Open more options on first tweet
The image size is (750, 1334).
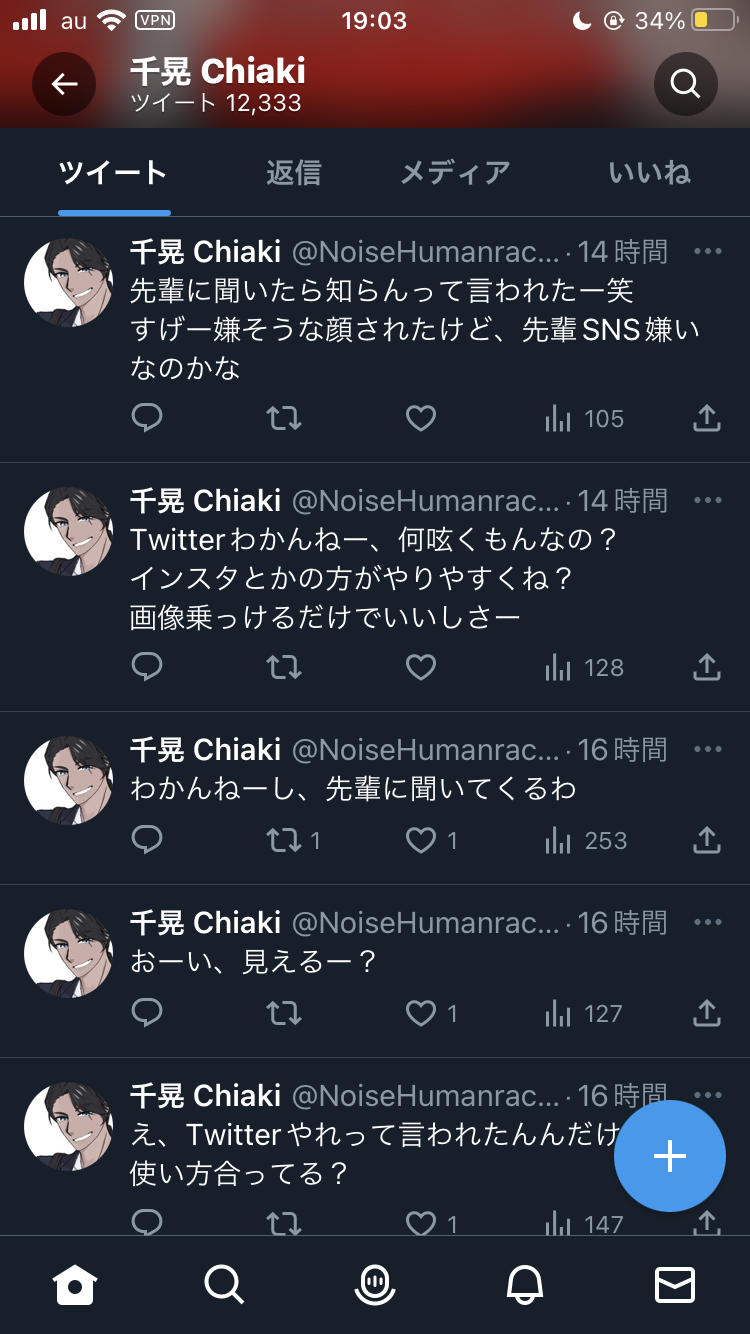(707, 251)
